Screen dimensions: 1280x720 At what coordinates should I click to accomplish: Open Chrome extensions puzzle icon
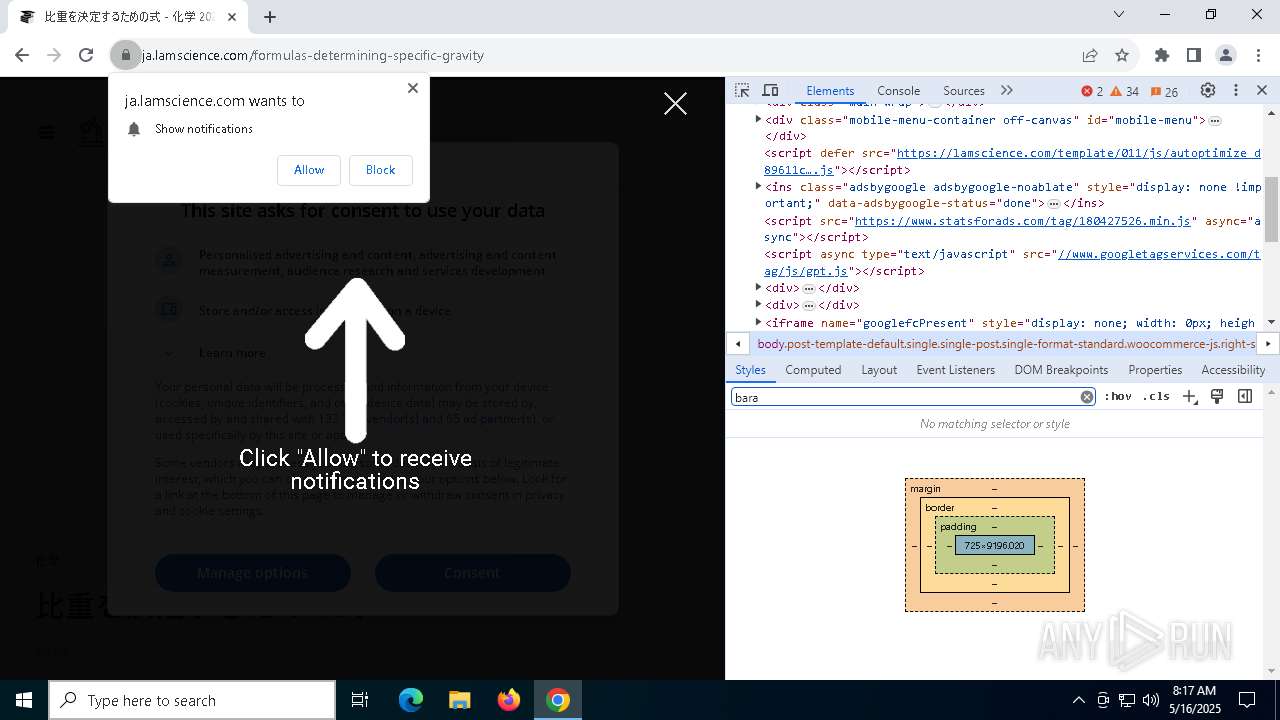coord(1161,55)
